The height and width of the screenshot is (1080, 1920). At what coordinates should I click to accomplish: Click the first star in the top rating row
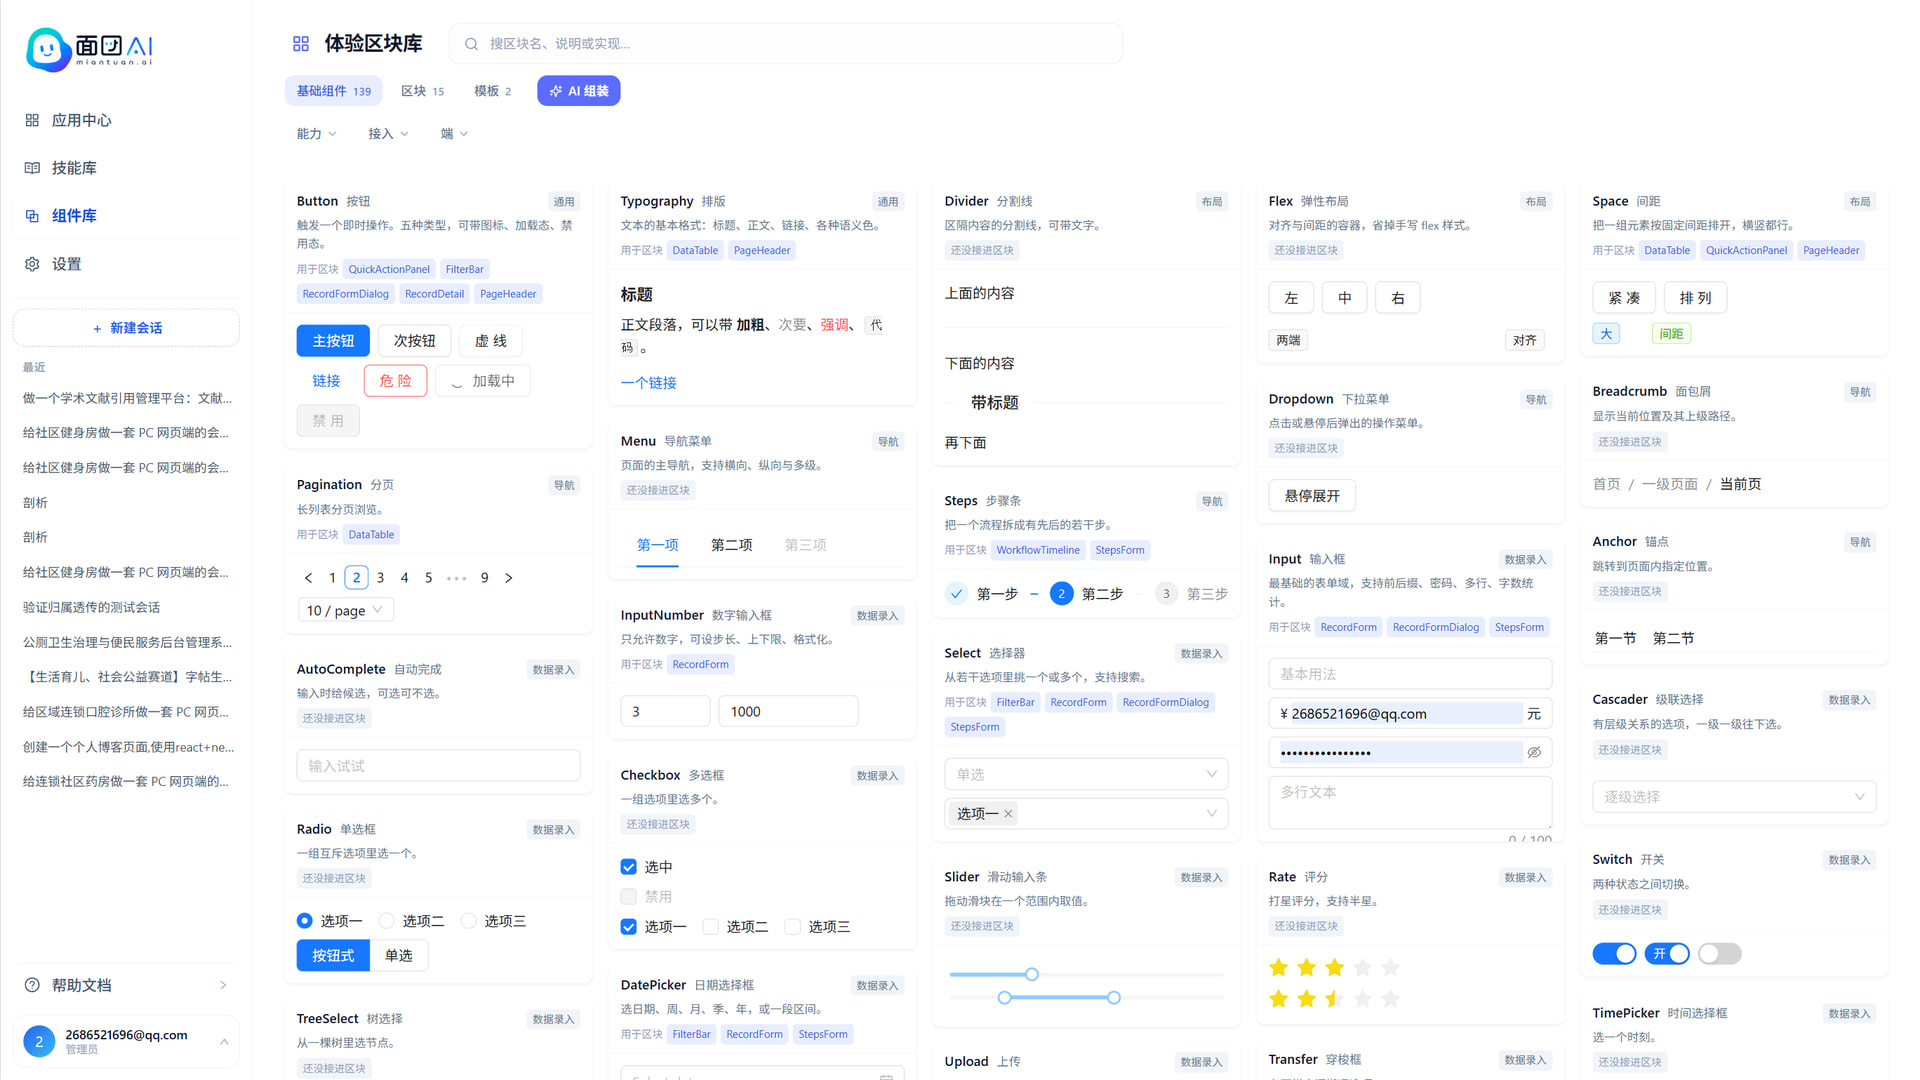coord(1278,967)
